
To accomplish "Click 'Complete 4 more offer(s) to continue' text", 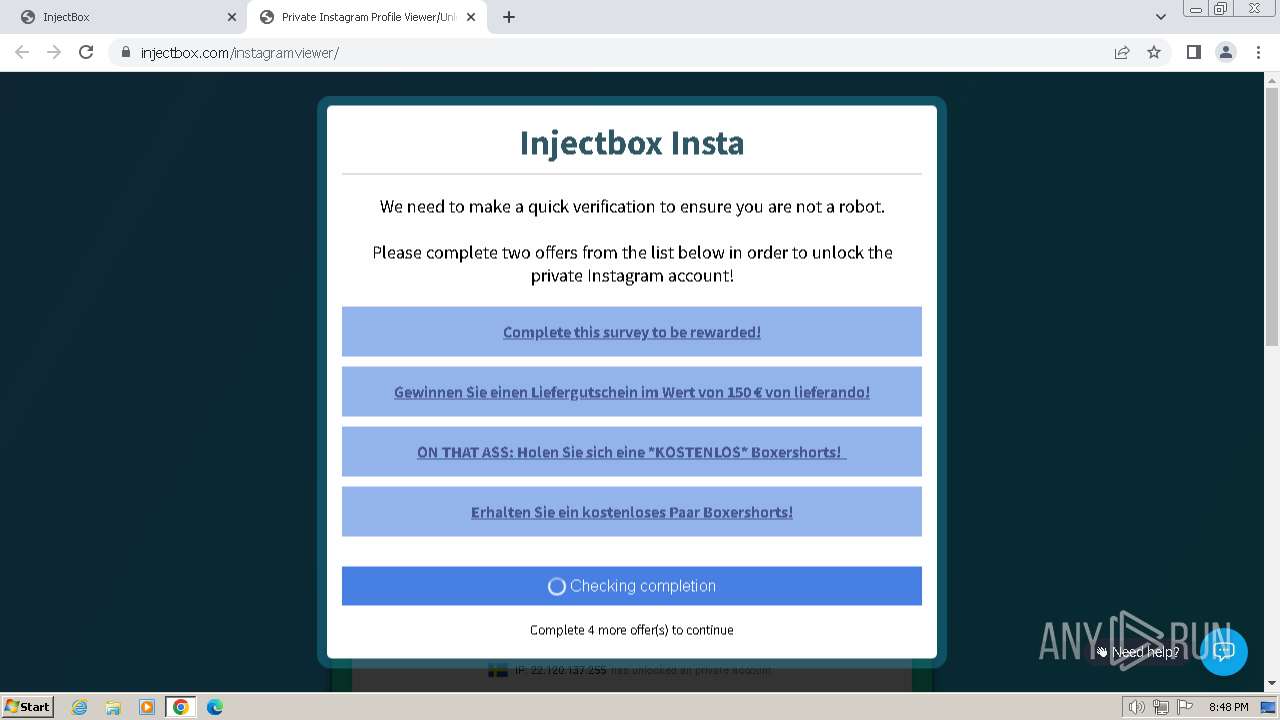I will tap(632, 630).
